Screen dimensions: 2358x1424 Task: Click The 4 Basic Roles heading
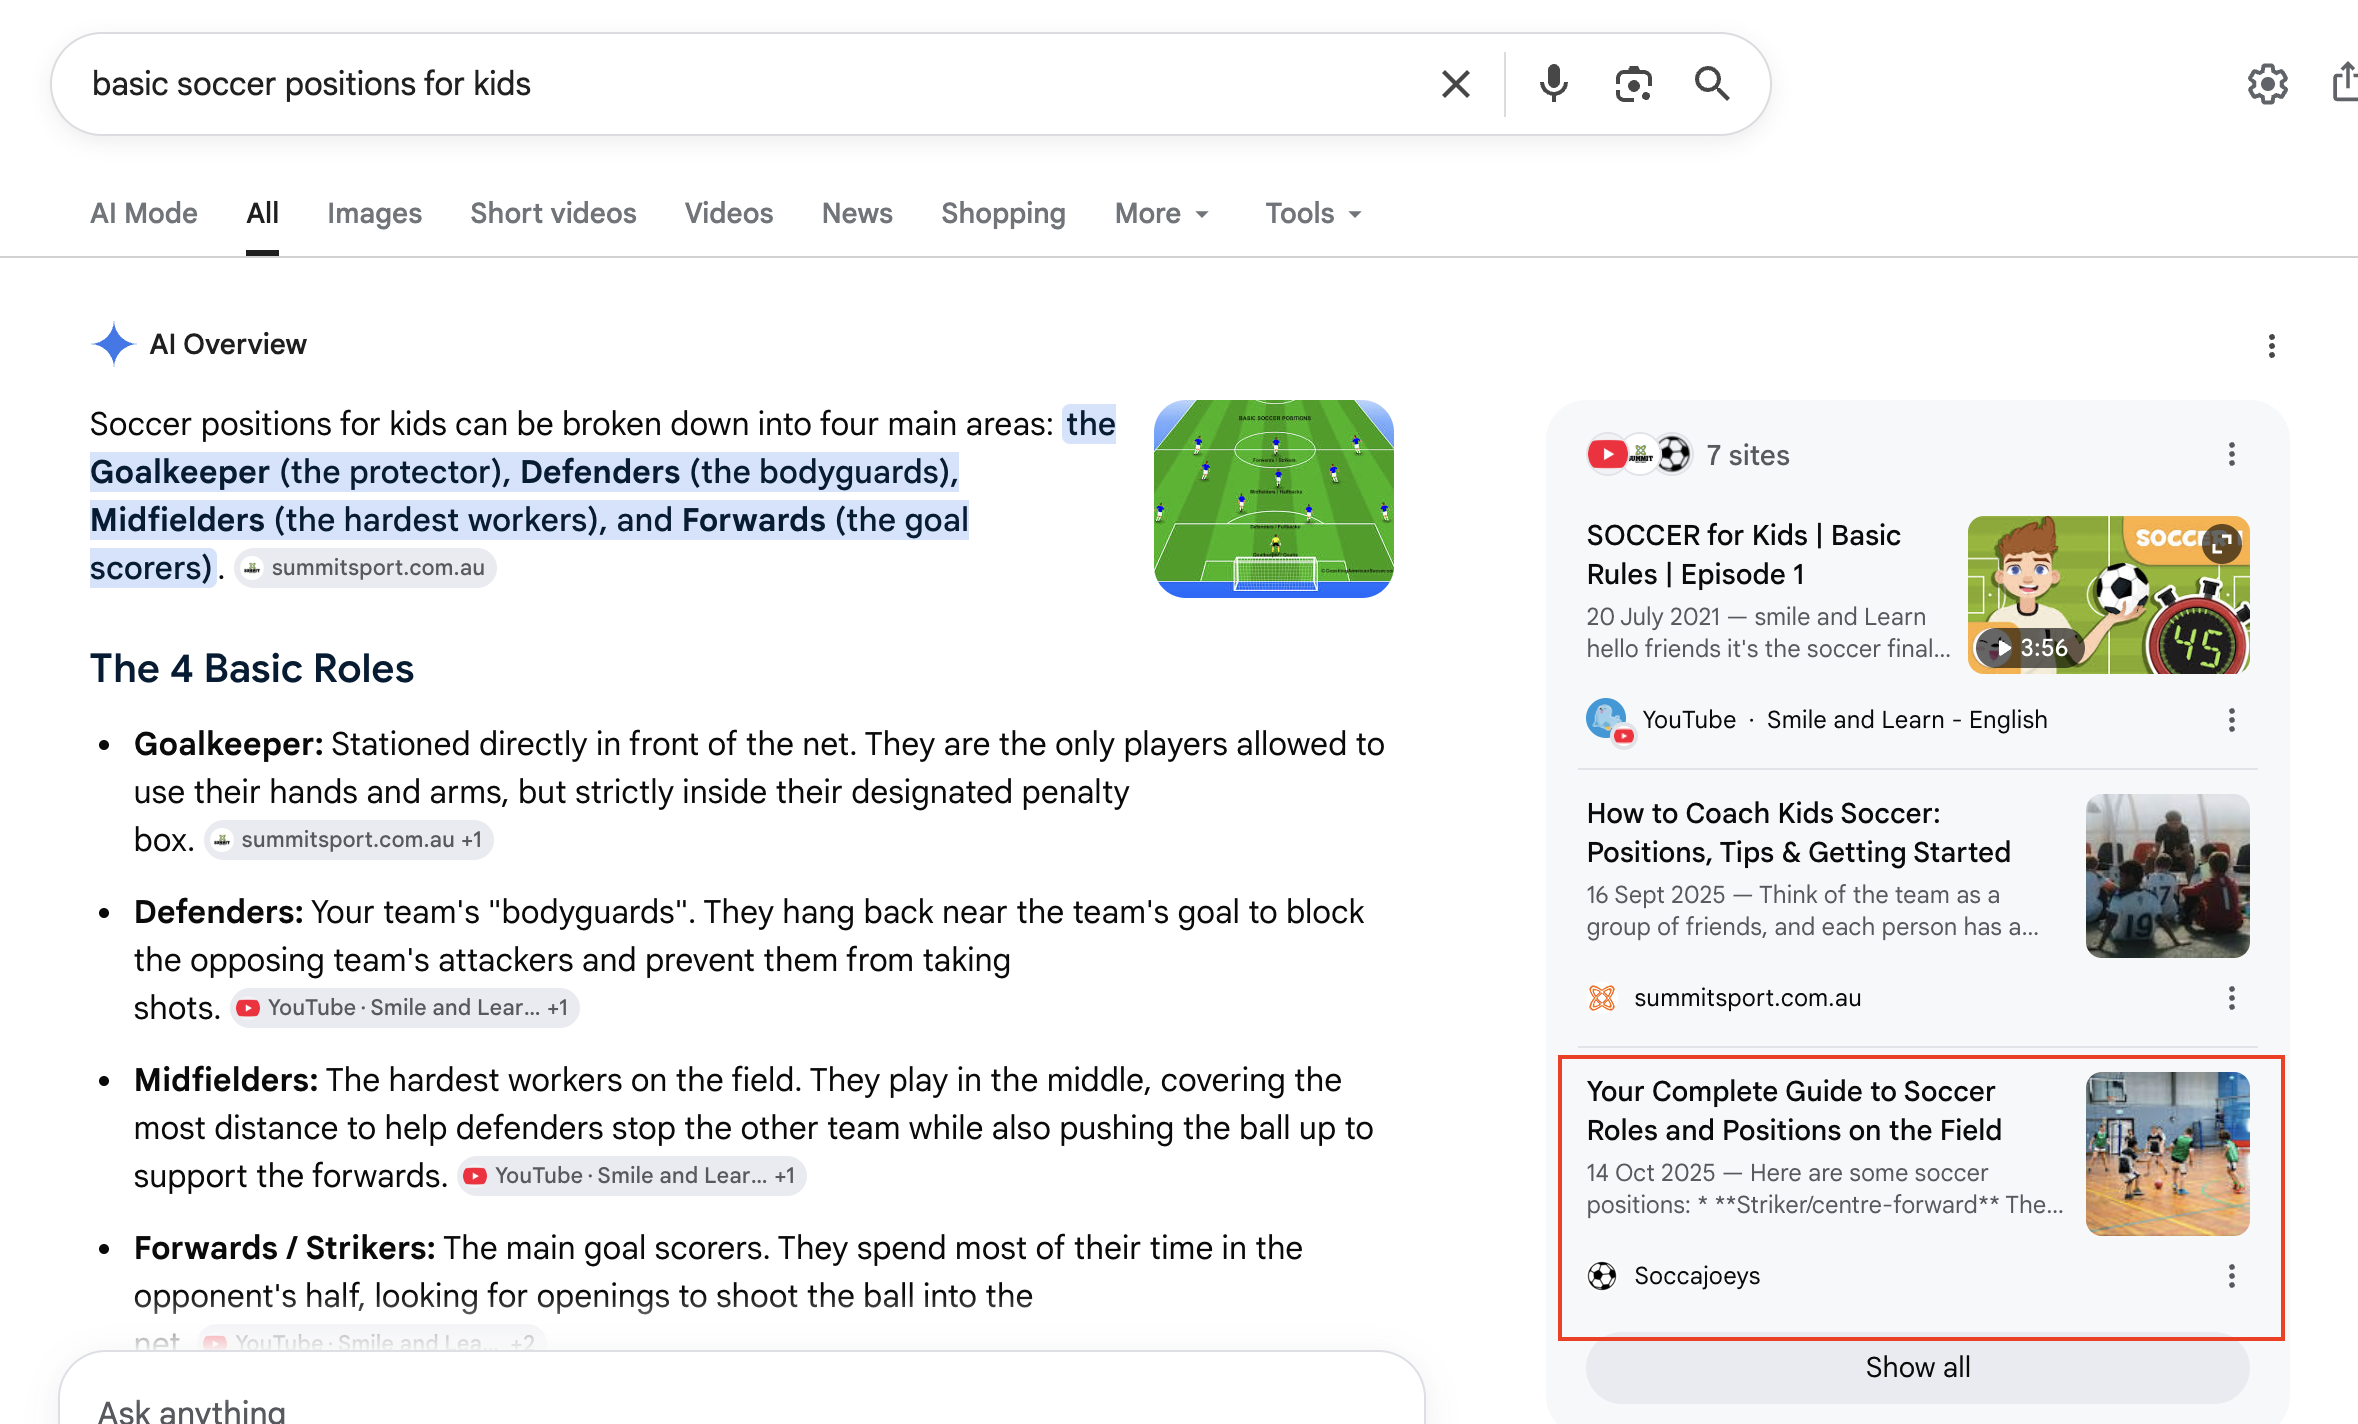[252, 668]
